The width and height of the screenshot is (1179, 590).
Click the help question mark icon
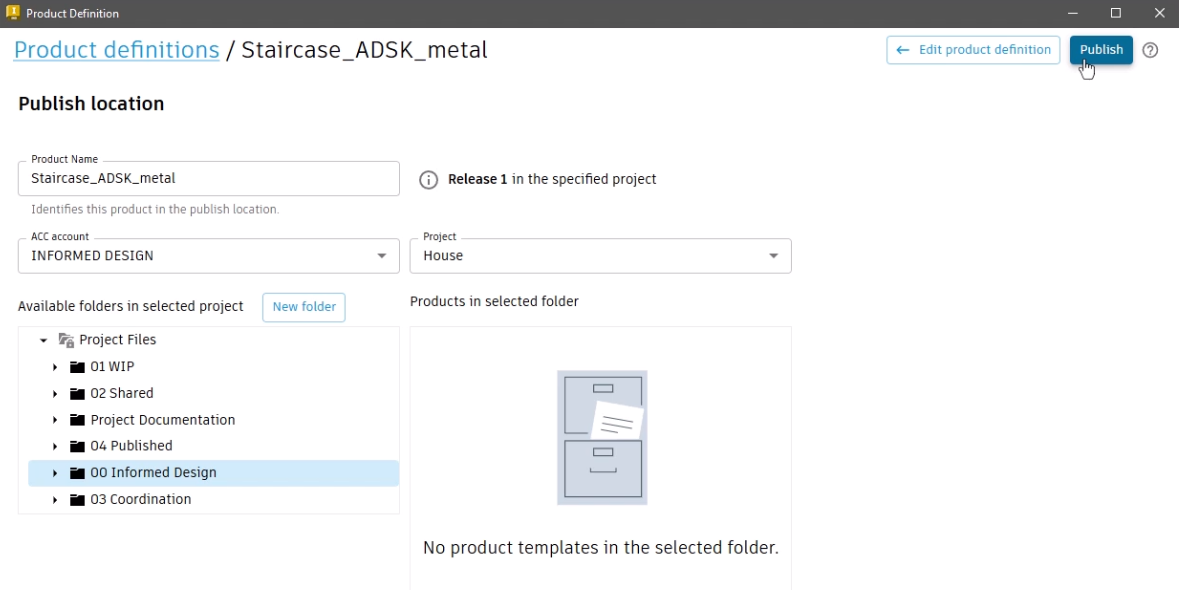pyautogui.click(x=1150, y=50)
